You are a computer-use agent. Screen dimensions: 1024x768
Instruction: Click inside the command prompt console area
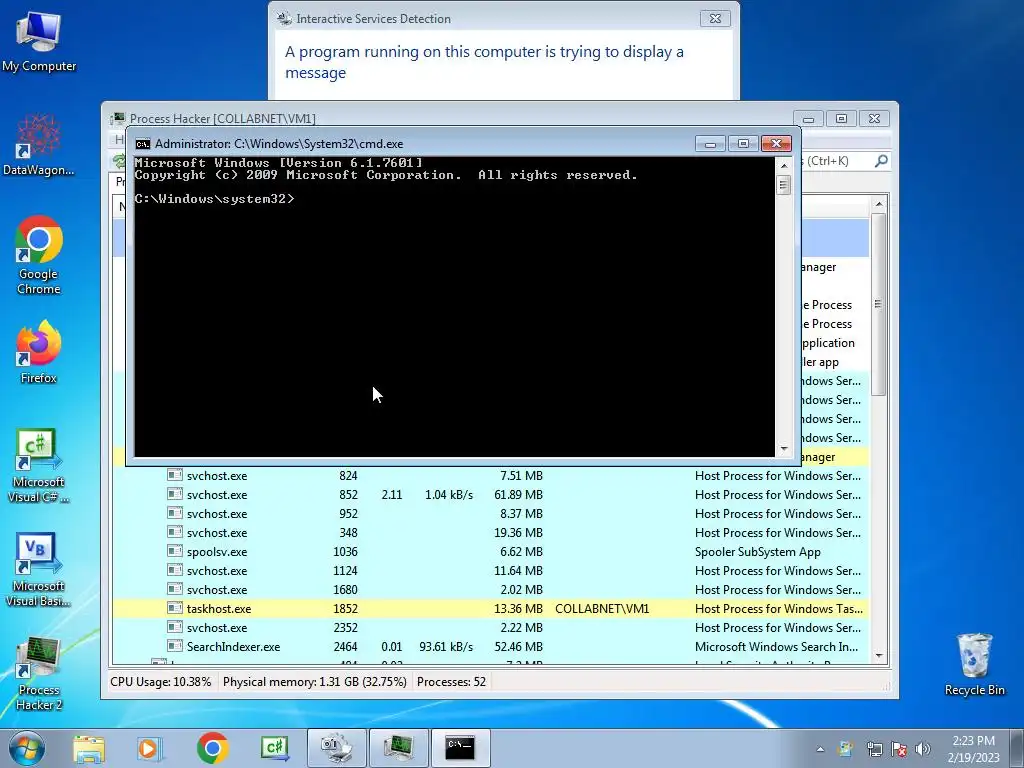point(455,307)
